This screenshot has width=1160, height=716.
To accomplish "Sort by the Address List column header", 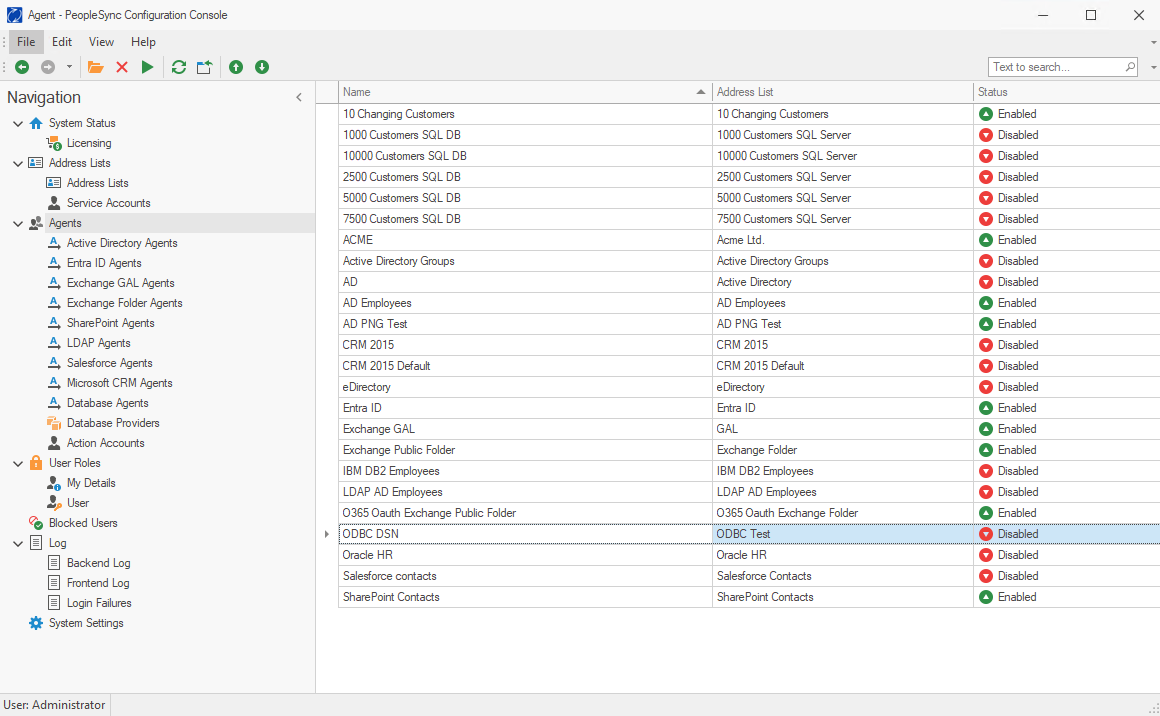I will 843,92.
